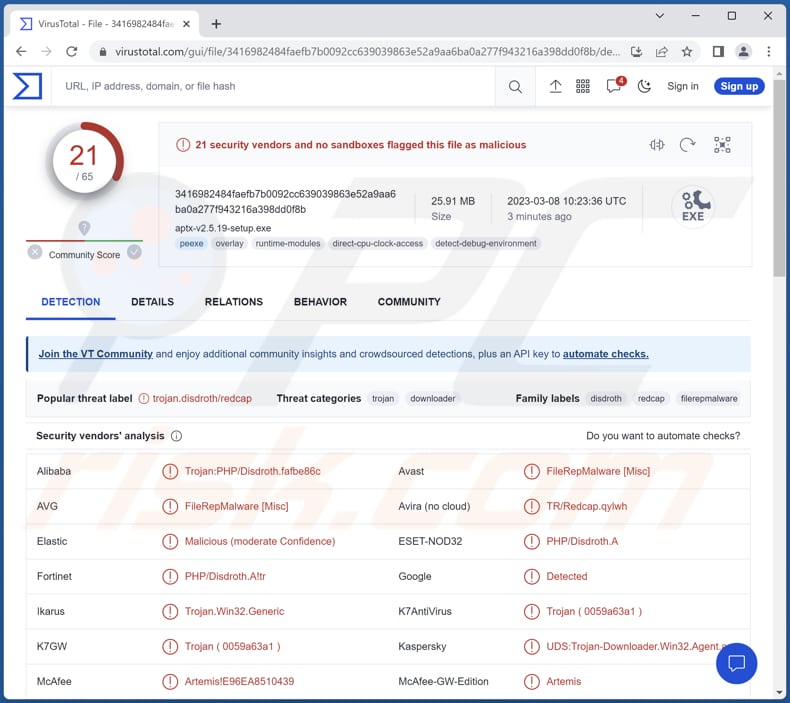This screenshot has height=703, width=790.
Task: Click the reanalyze file icon
Action: pyautogui.click(x=687, y=145)
